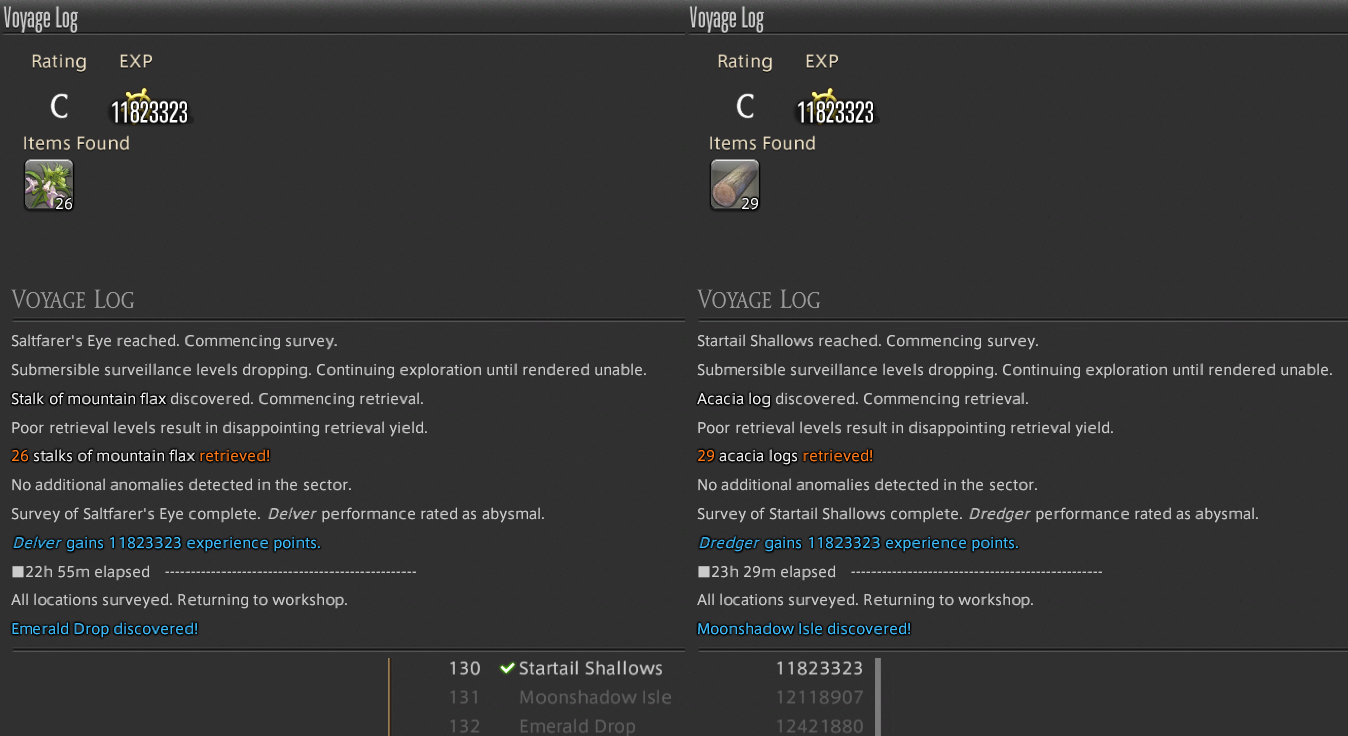This screenshot has height=736, width=1348.
Task: Click the 12421880 experience value
Action: (x=819, y=726)
